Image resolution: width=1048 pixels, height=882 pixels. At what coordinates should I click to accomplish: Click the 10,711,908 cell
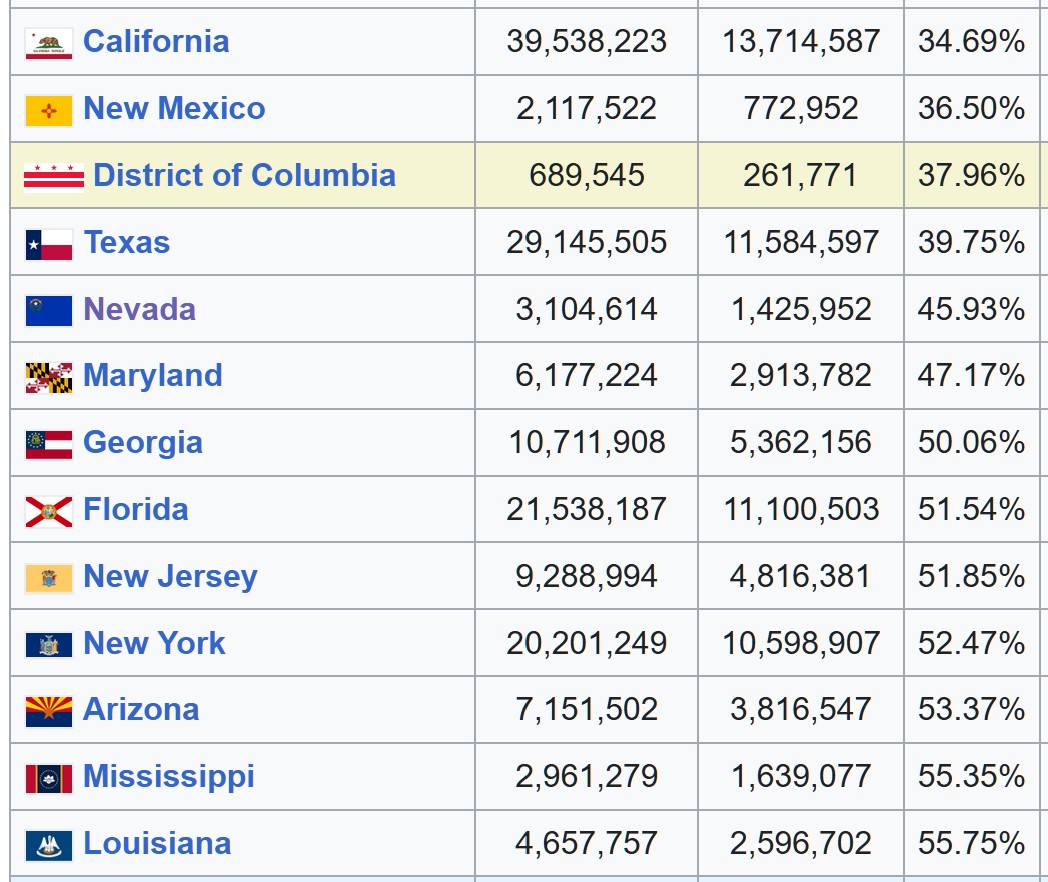(586, 442)
